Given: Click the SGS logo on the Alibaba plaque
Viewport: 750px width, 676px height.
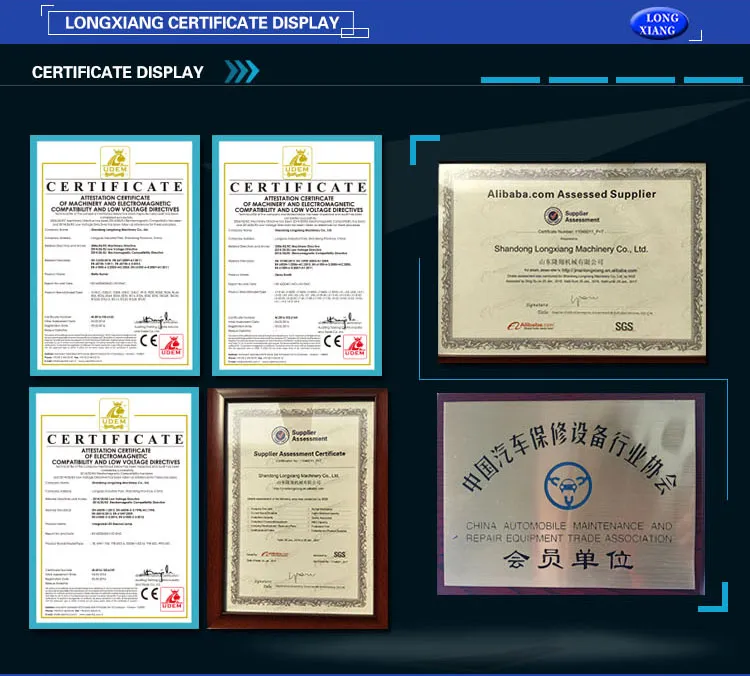Looking at the screenshot, I should tap(623, 326).
